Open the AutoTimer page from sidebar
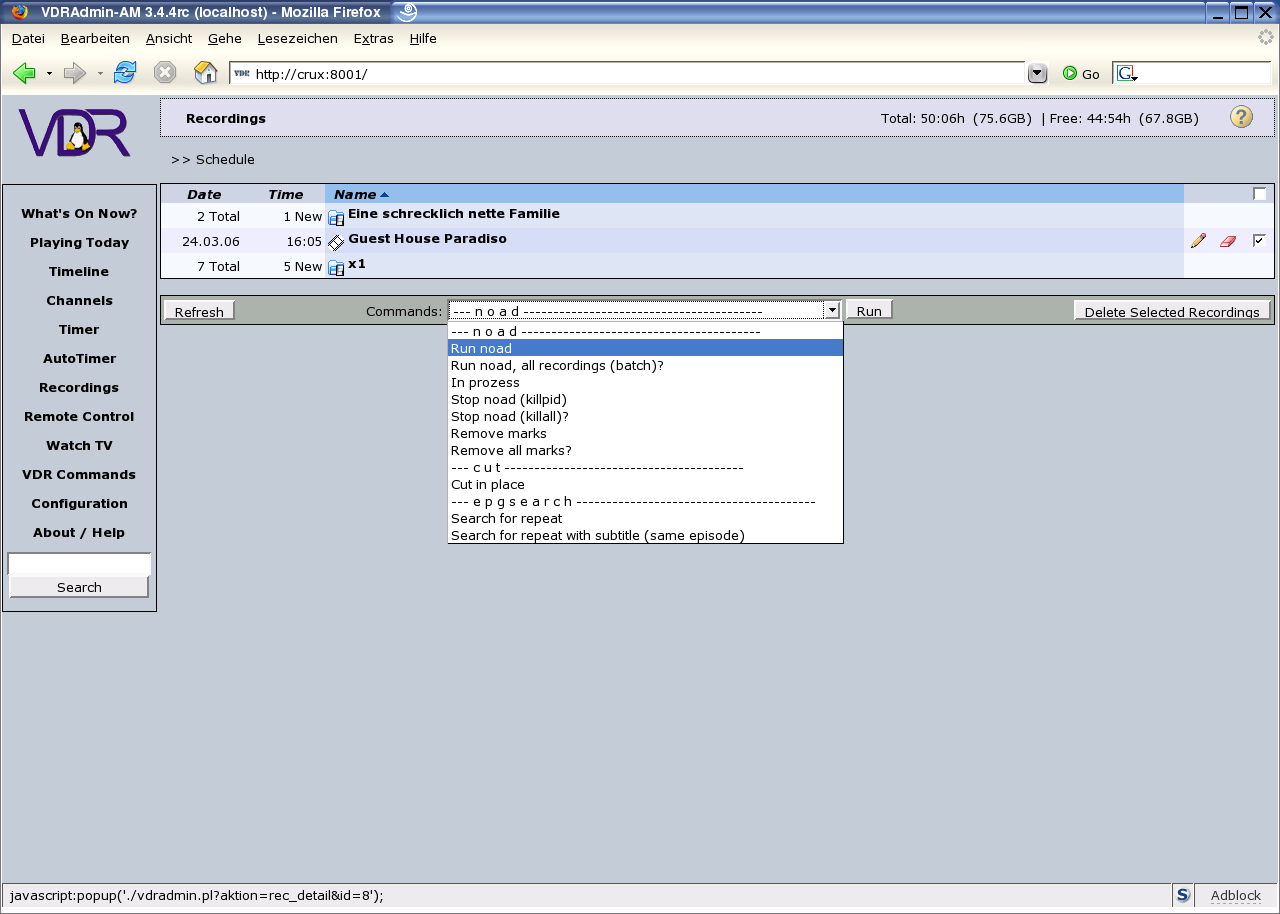This screenshot has height=914, width=1280. (x=79, y=358)
